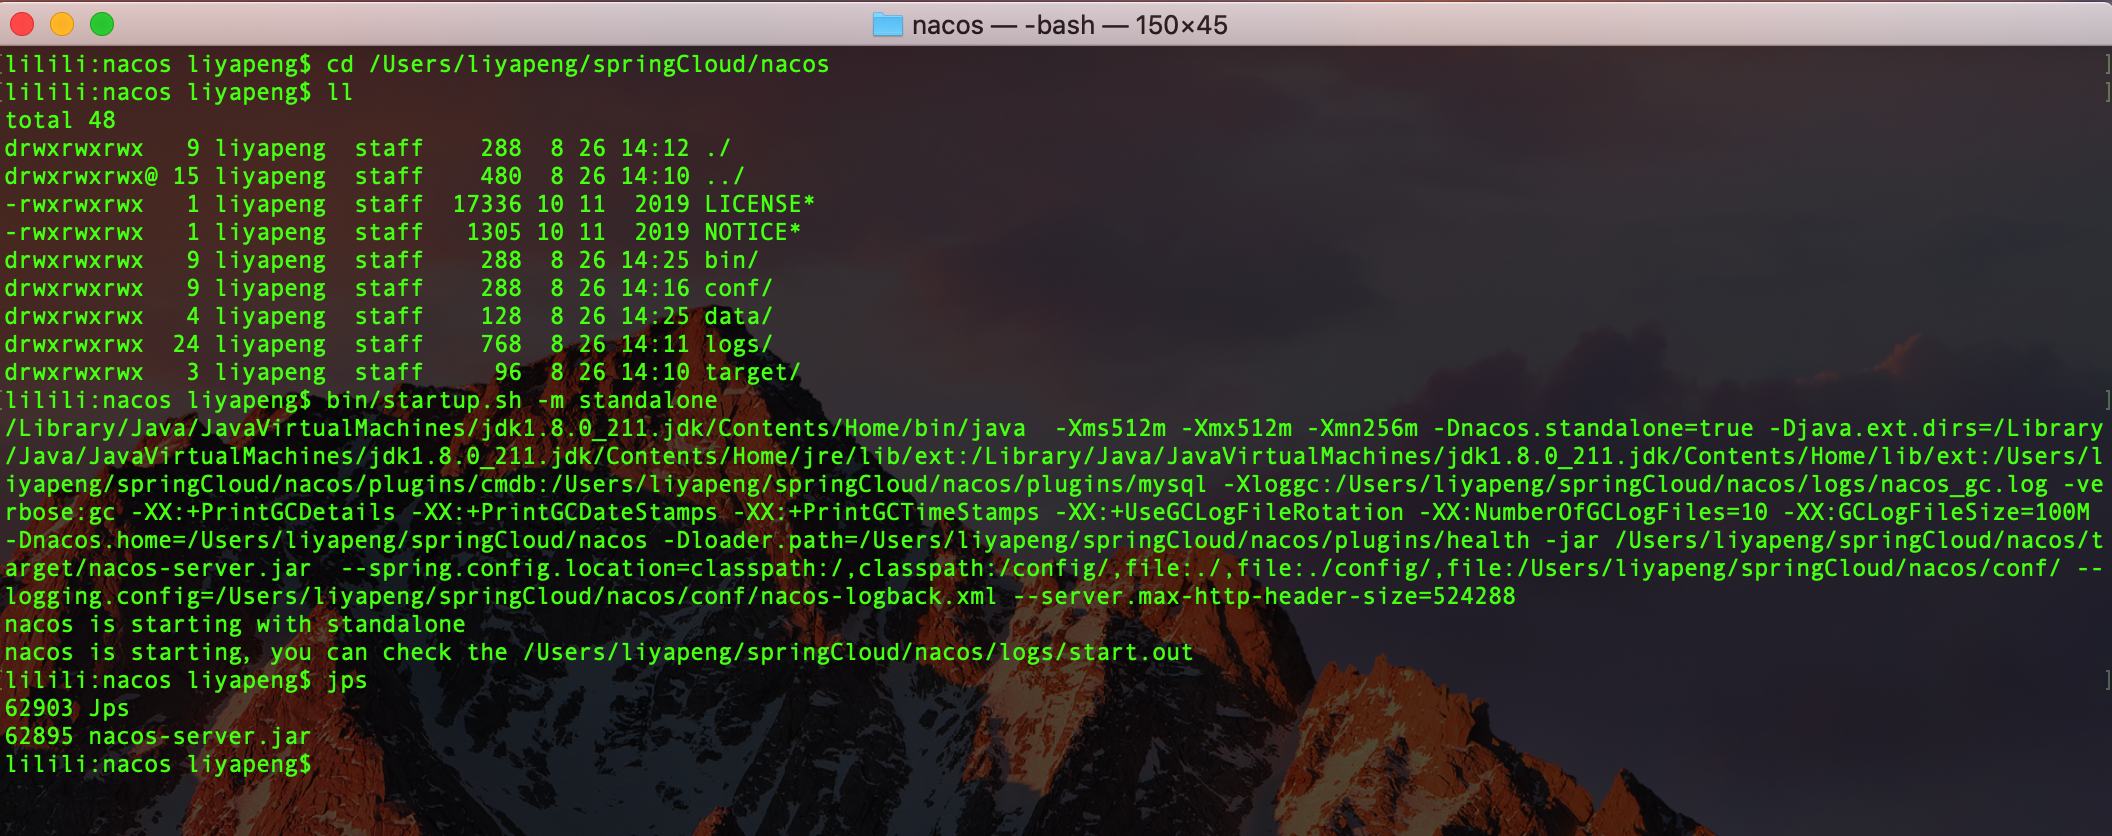Click the '62903 Jps' process line
Screen dimensions: 2112x836
click(67, 708)
